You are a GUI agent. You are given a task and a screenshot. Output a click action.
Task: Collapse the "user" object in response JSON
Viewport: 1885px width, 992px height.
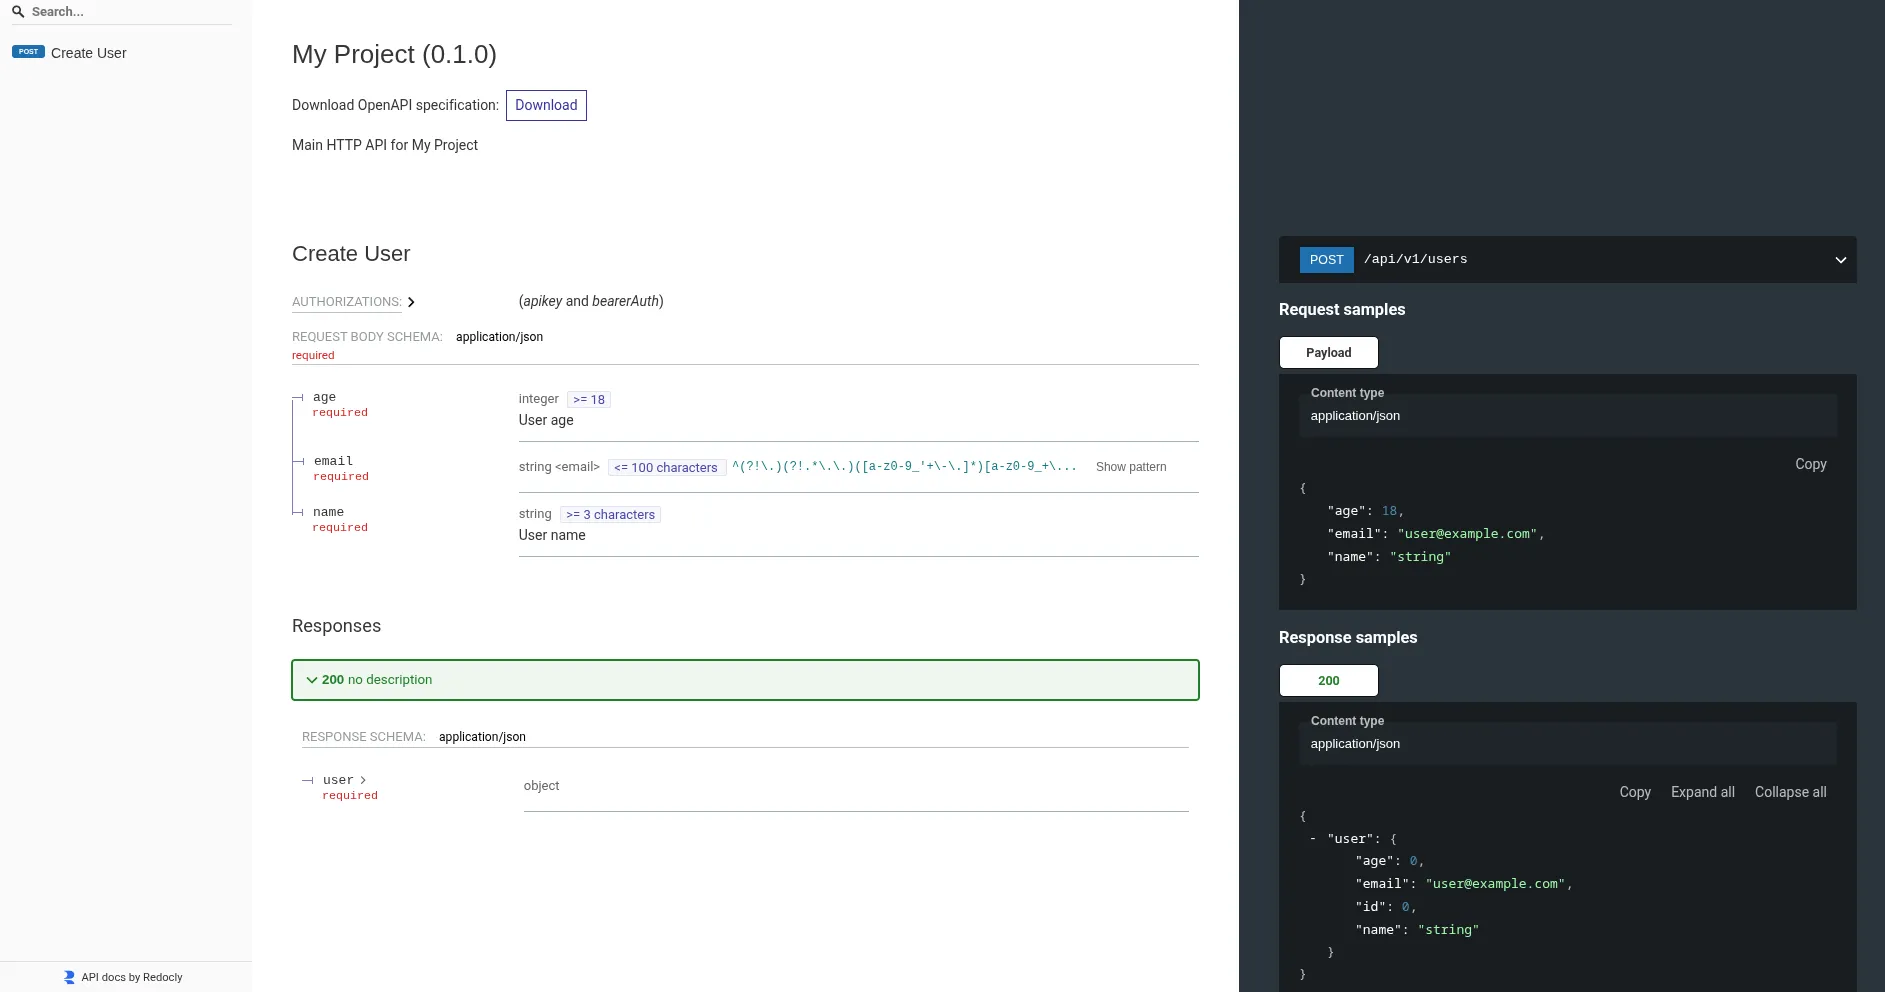1312,839
